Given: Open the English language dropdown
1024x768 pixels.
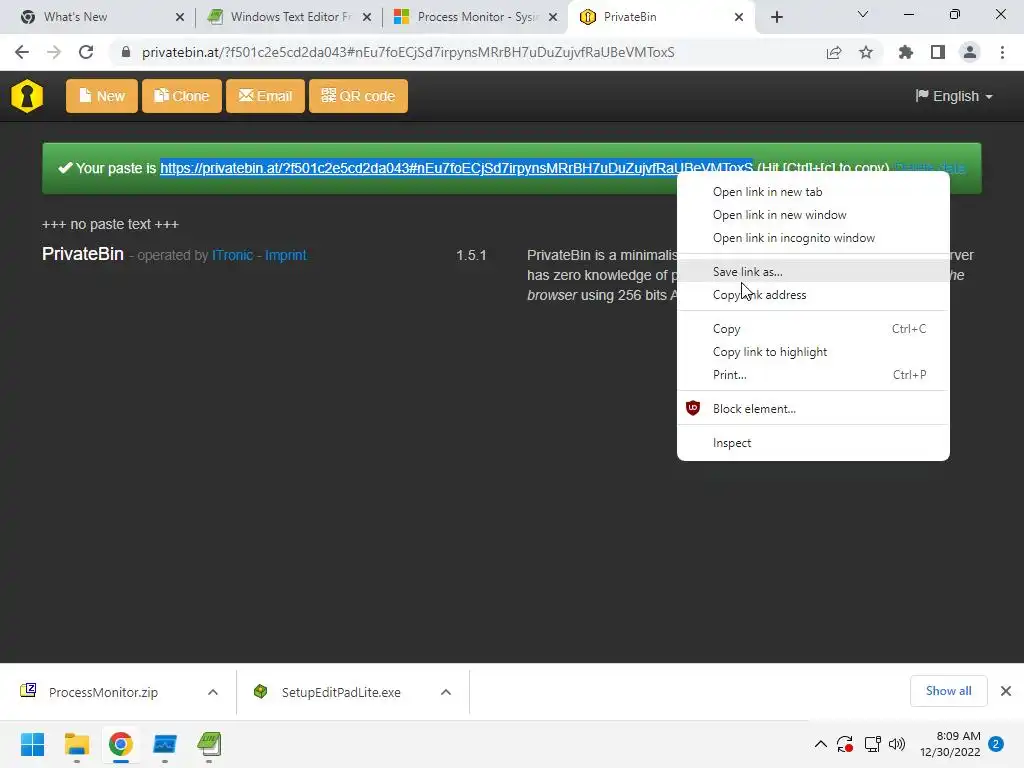Looking at the screenshot, I should pyautogui.click(x=954, y=96).
